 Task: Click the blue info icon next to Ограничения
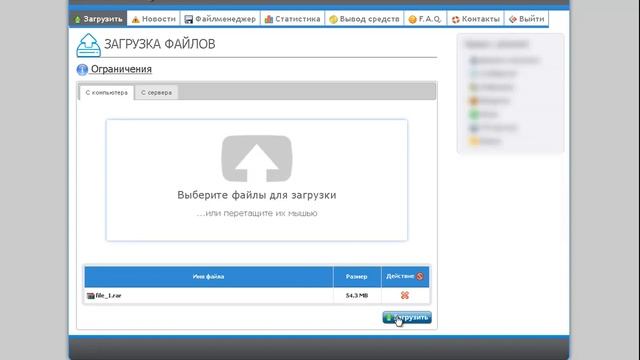[82, 69]
